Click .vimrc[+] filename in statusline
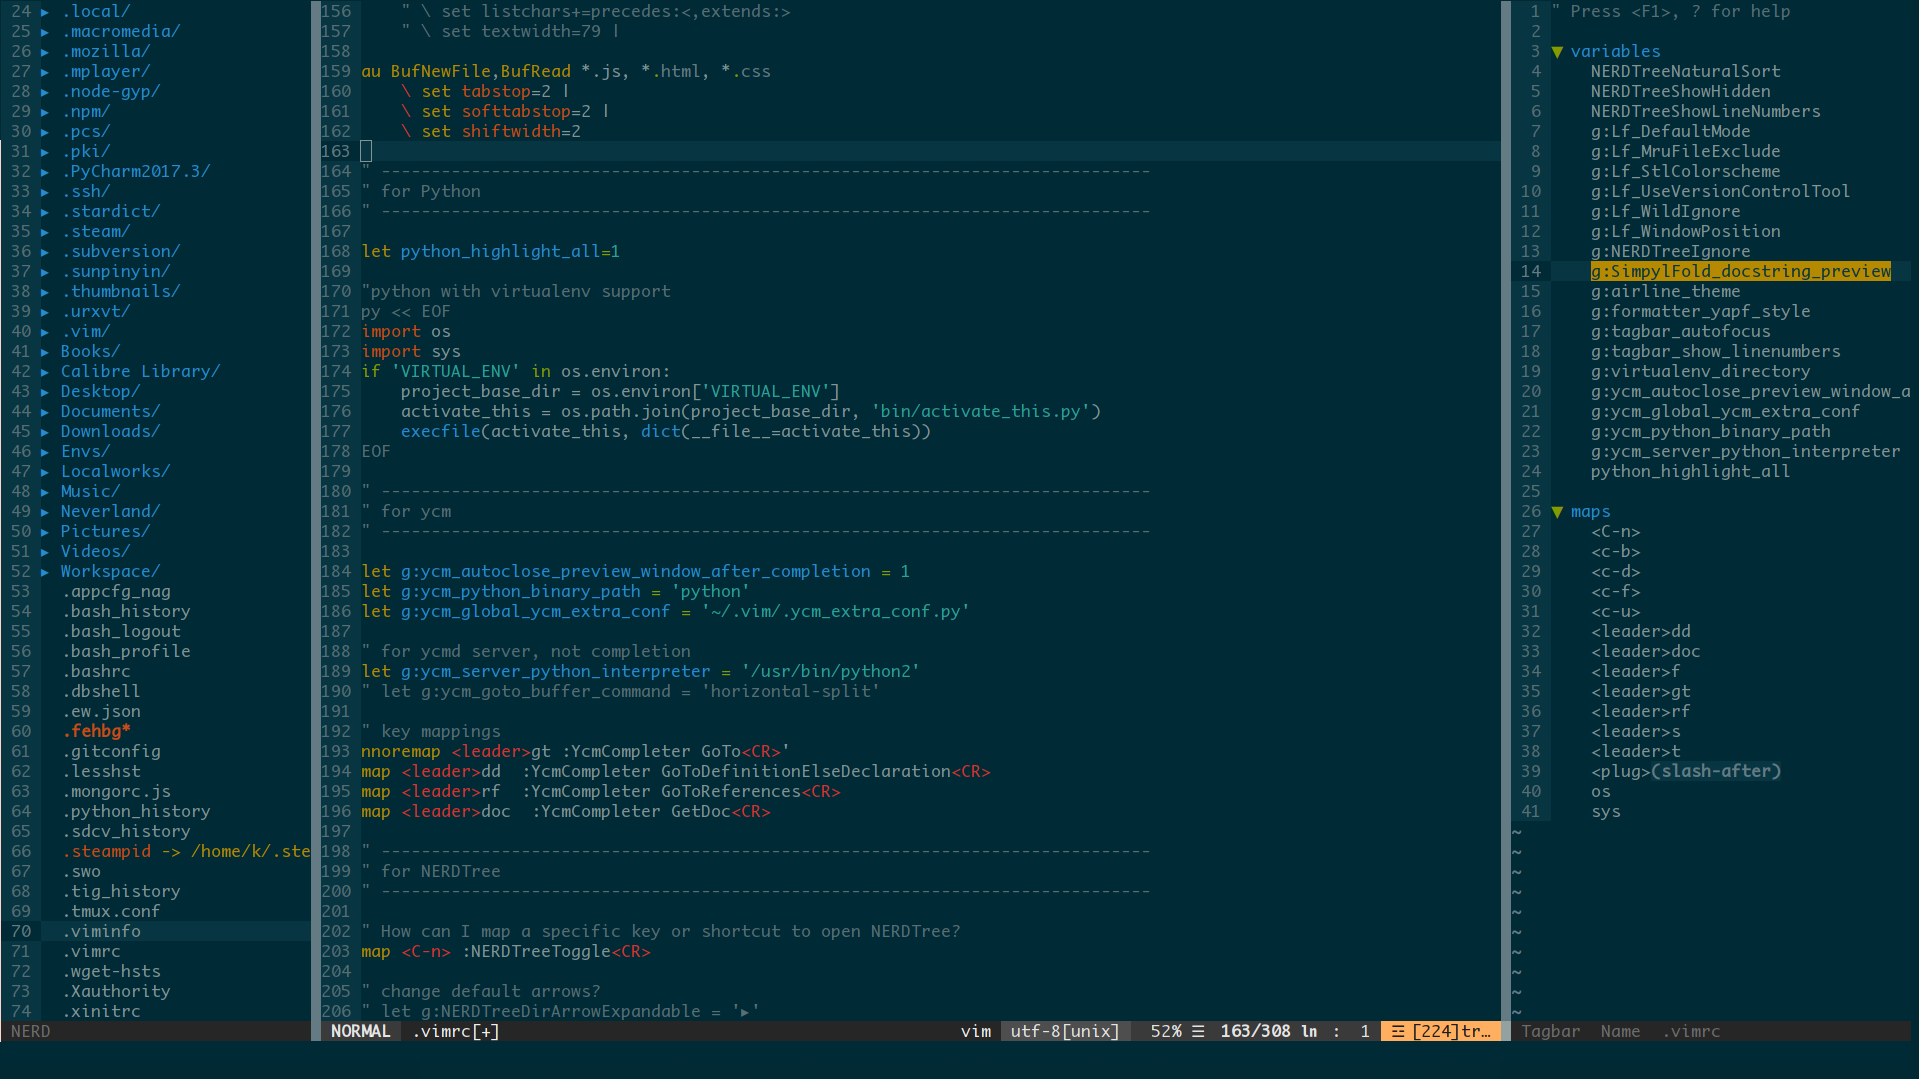1919x1079 pixels. tap(455, 1031)
